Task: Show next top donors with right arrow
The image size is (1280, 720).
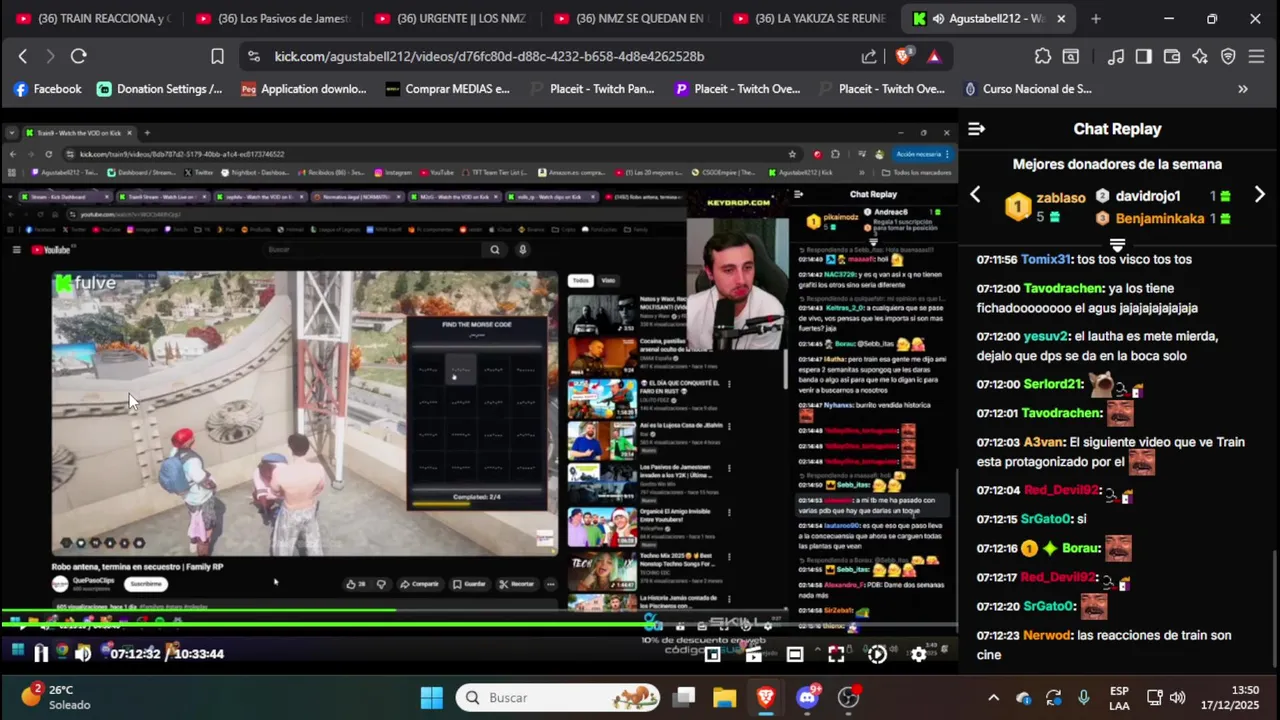Action: (x=1259, y=195)
